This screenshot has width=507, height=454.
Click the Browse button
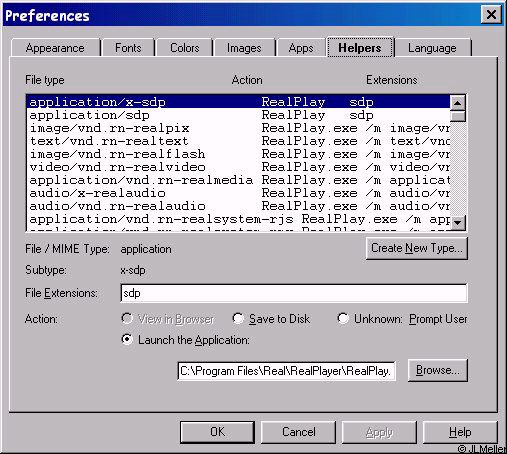(438, 370)
